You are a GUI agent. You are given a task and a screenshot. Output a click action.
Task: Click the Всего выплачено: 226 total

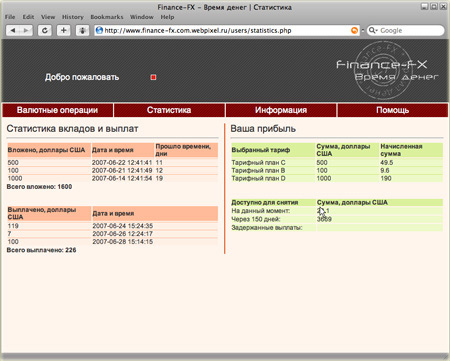(41, 250)
